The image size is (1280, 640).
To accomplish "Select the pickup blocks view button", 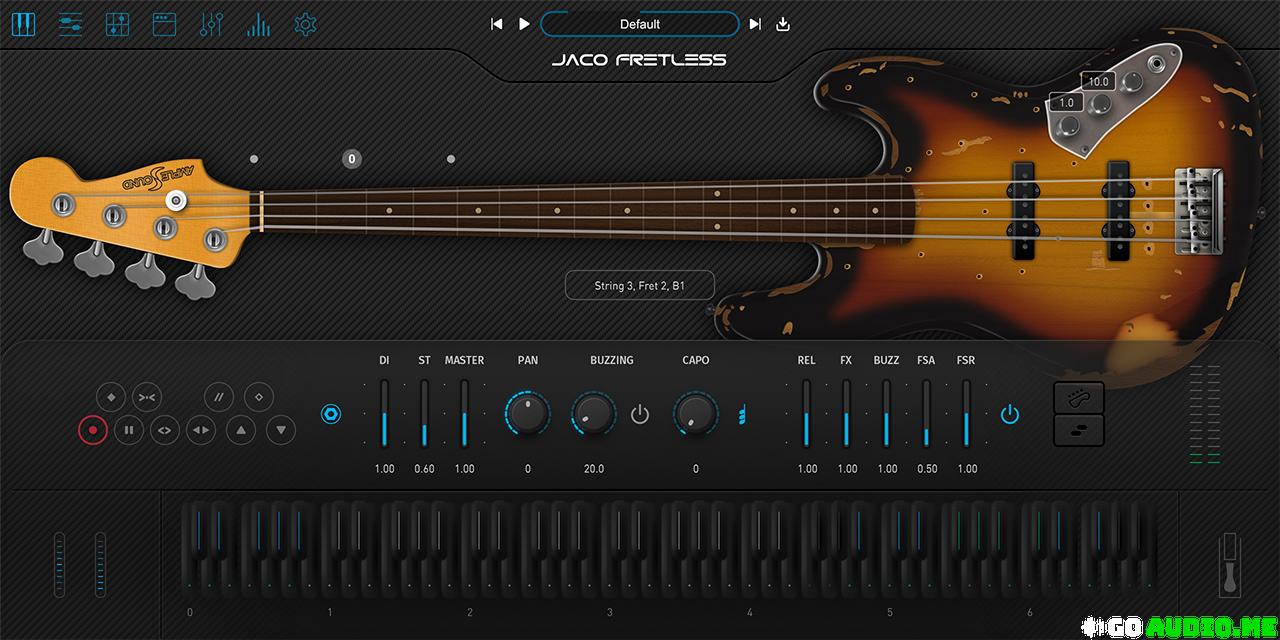I will point(1079,430).
